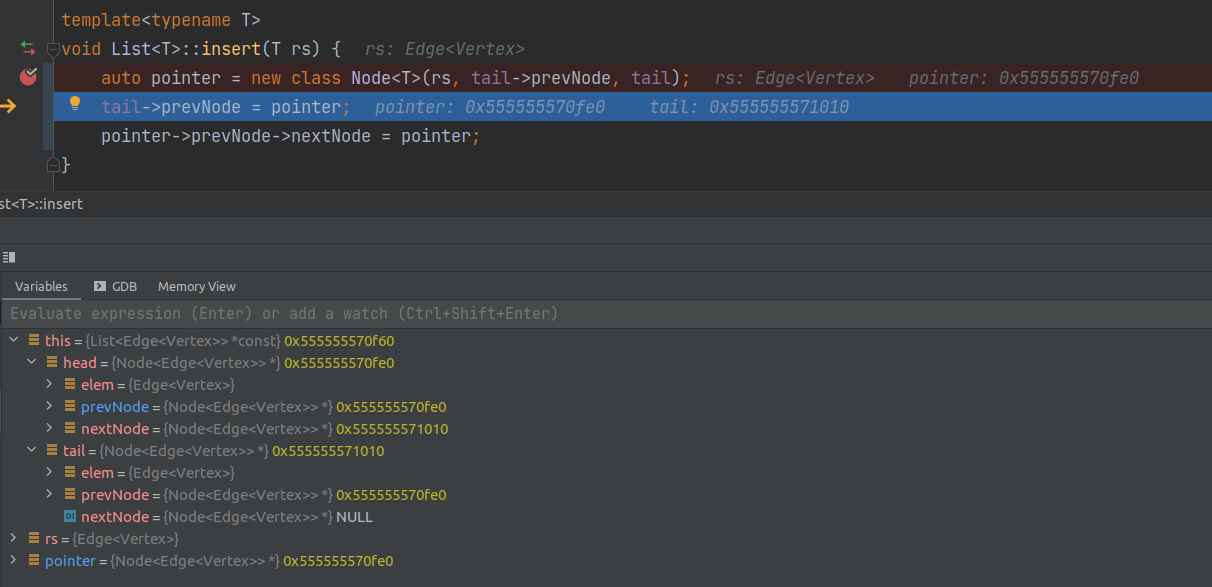Collapse the 'this' variable node

pos(13,341)
